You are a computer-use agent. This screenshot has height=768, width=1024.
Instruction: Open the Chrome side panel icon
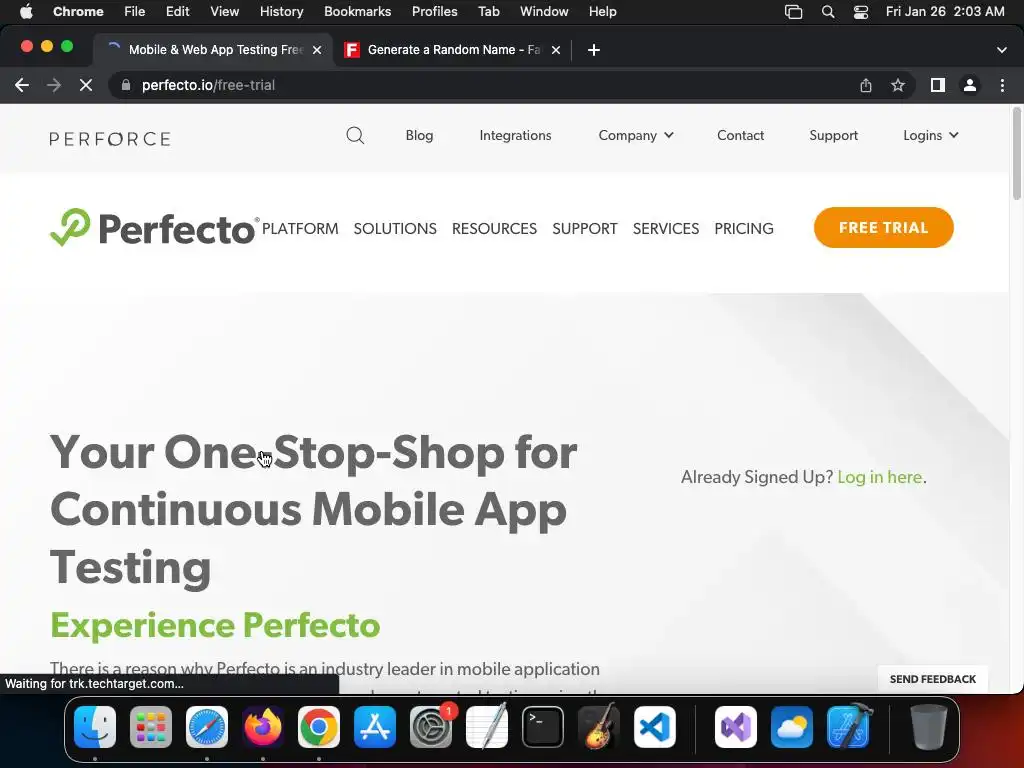pyautogui.click(x=938, y=86)
